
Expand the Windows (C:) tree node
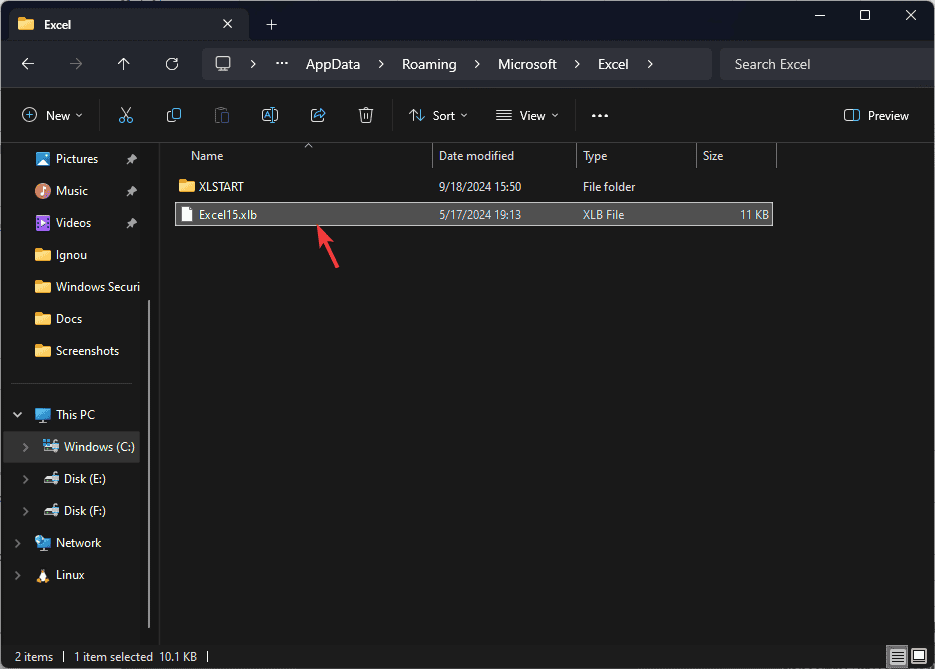[25, 447]
